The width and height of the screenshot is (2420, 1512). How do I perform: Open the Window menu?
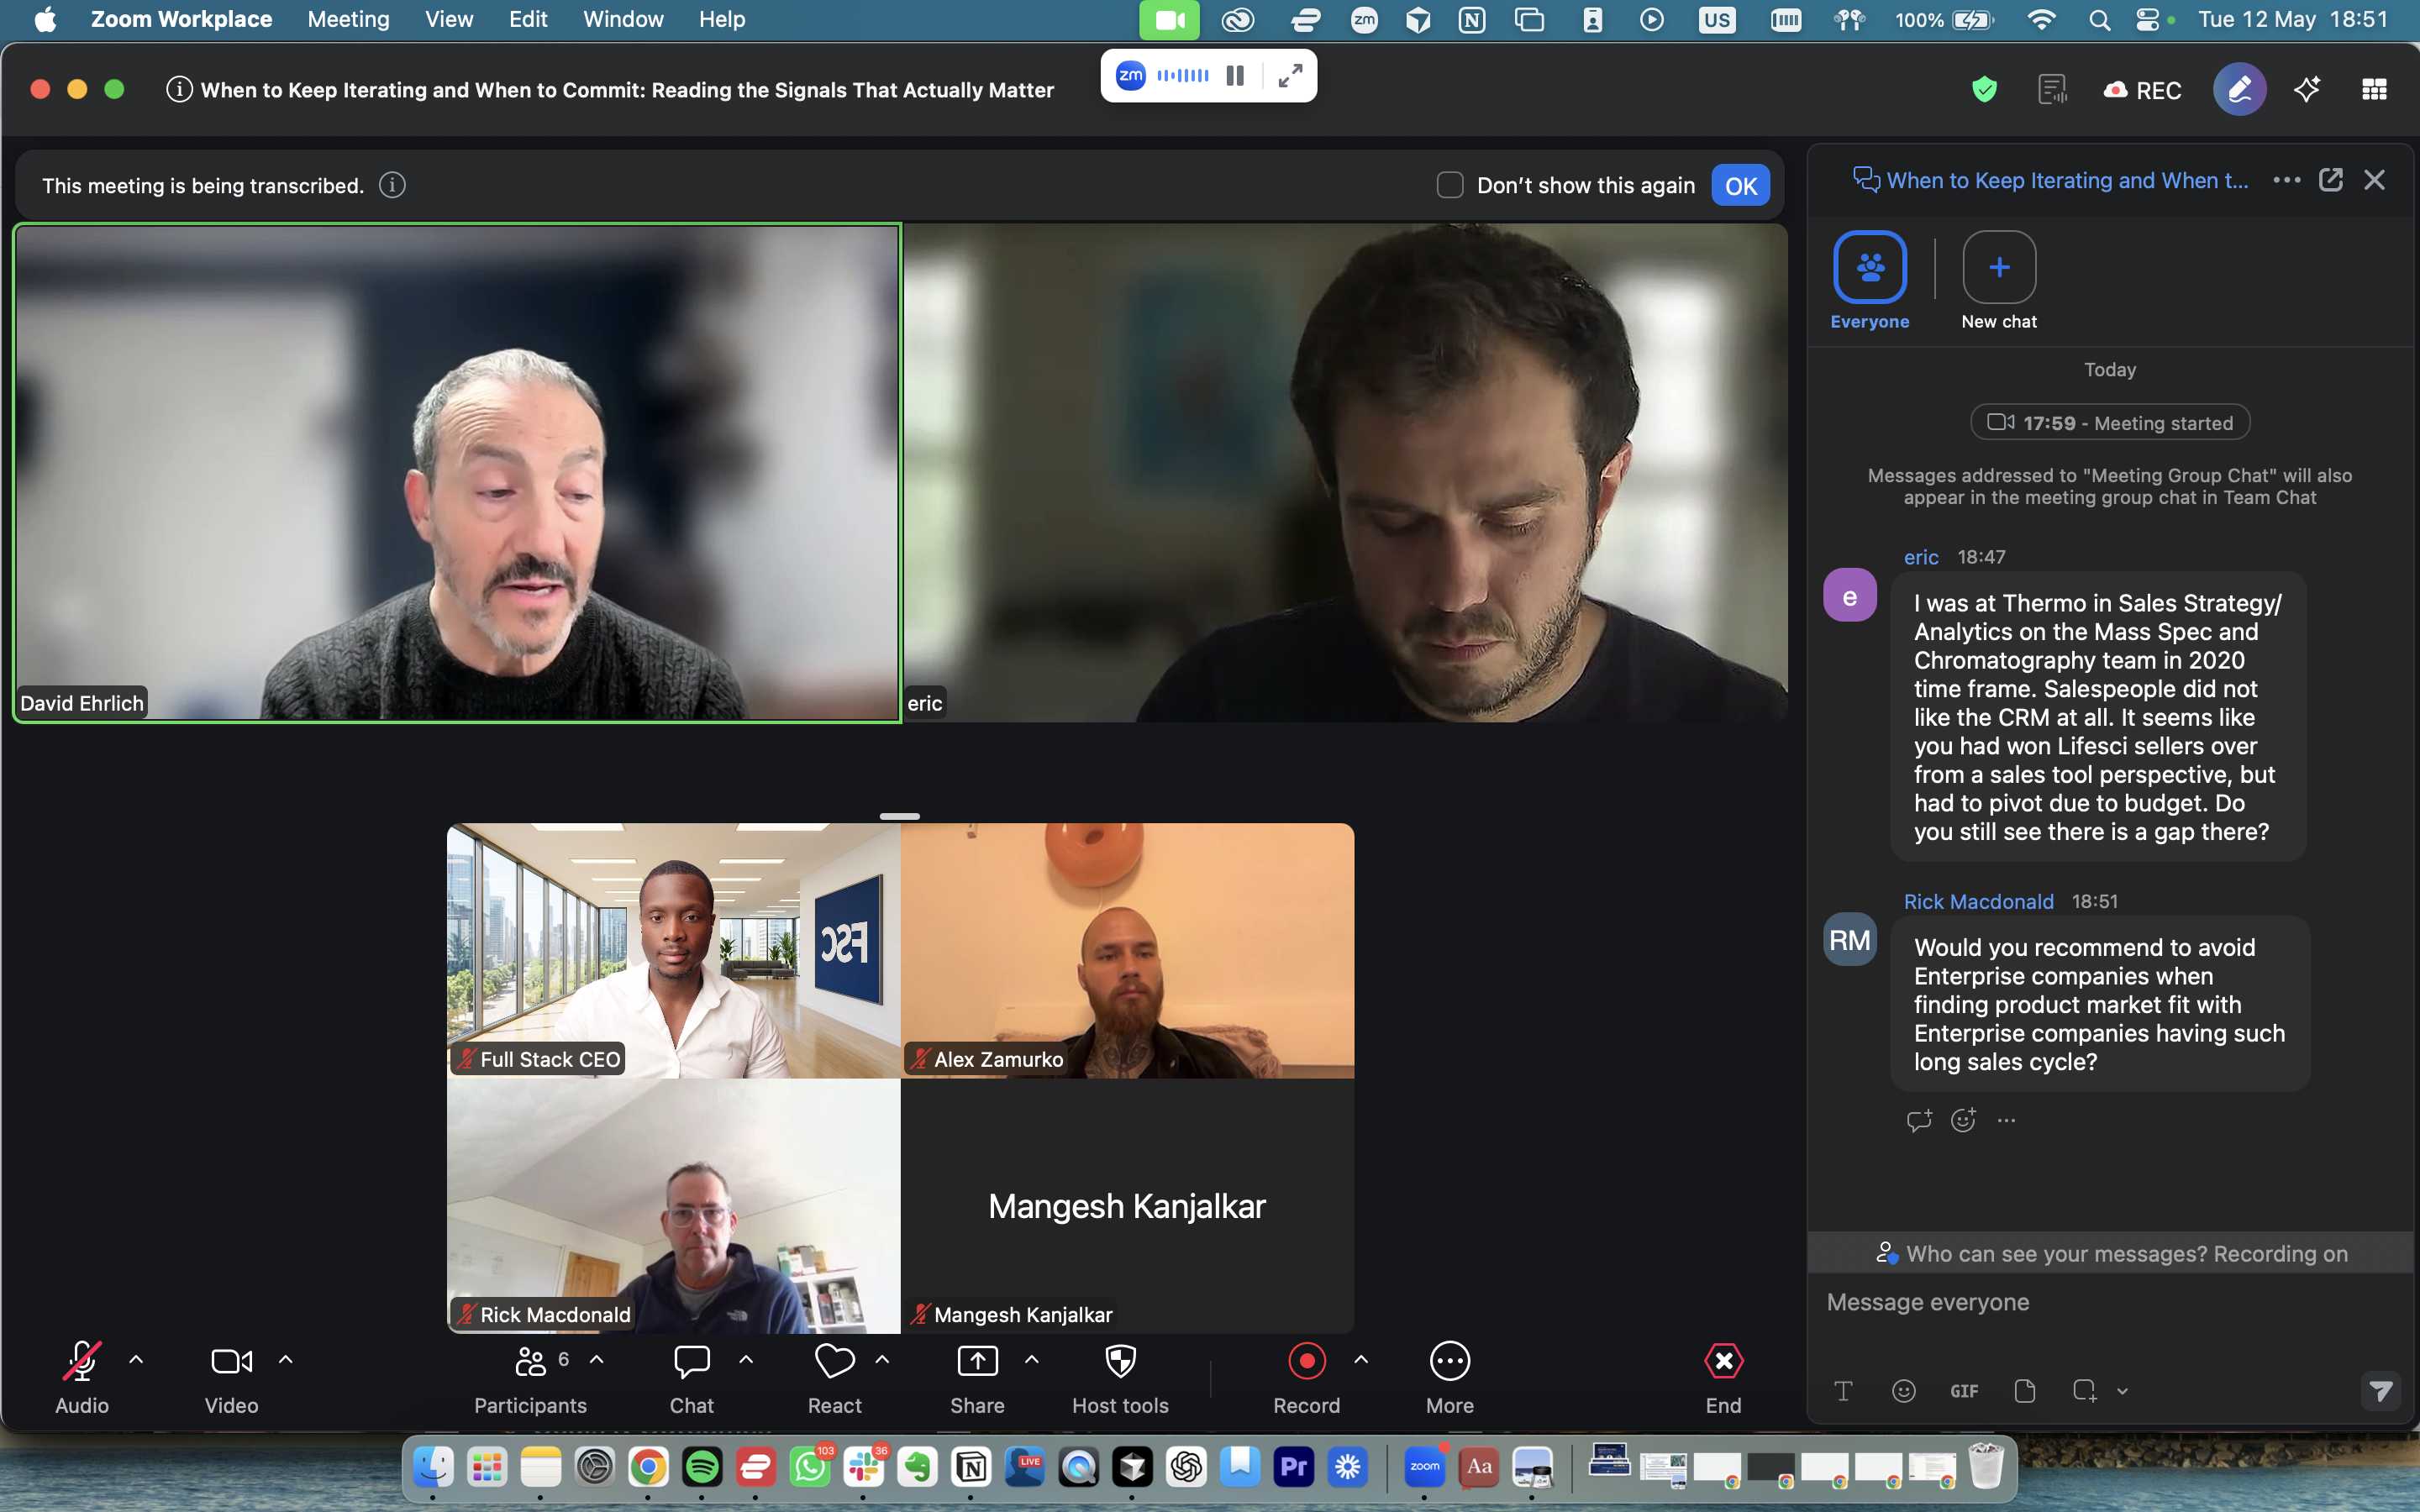click(622, 19)
